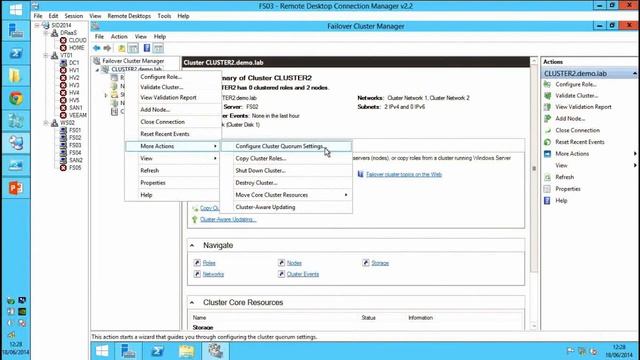
Task: Follow the Roles navigation link
Action: pos(209,263)
